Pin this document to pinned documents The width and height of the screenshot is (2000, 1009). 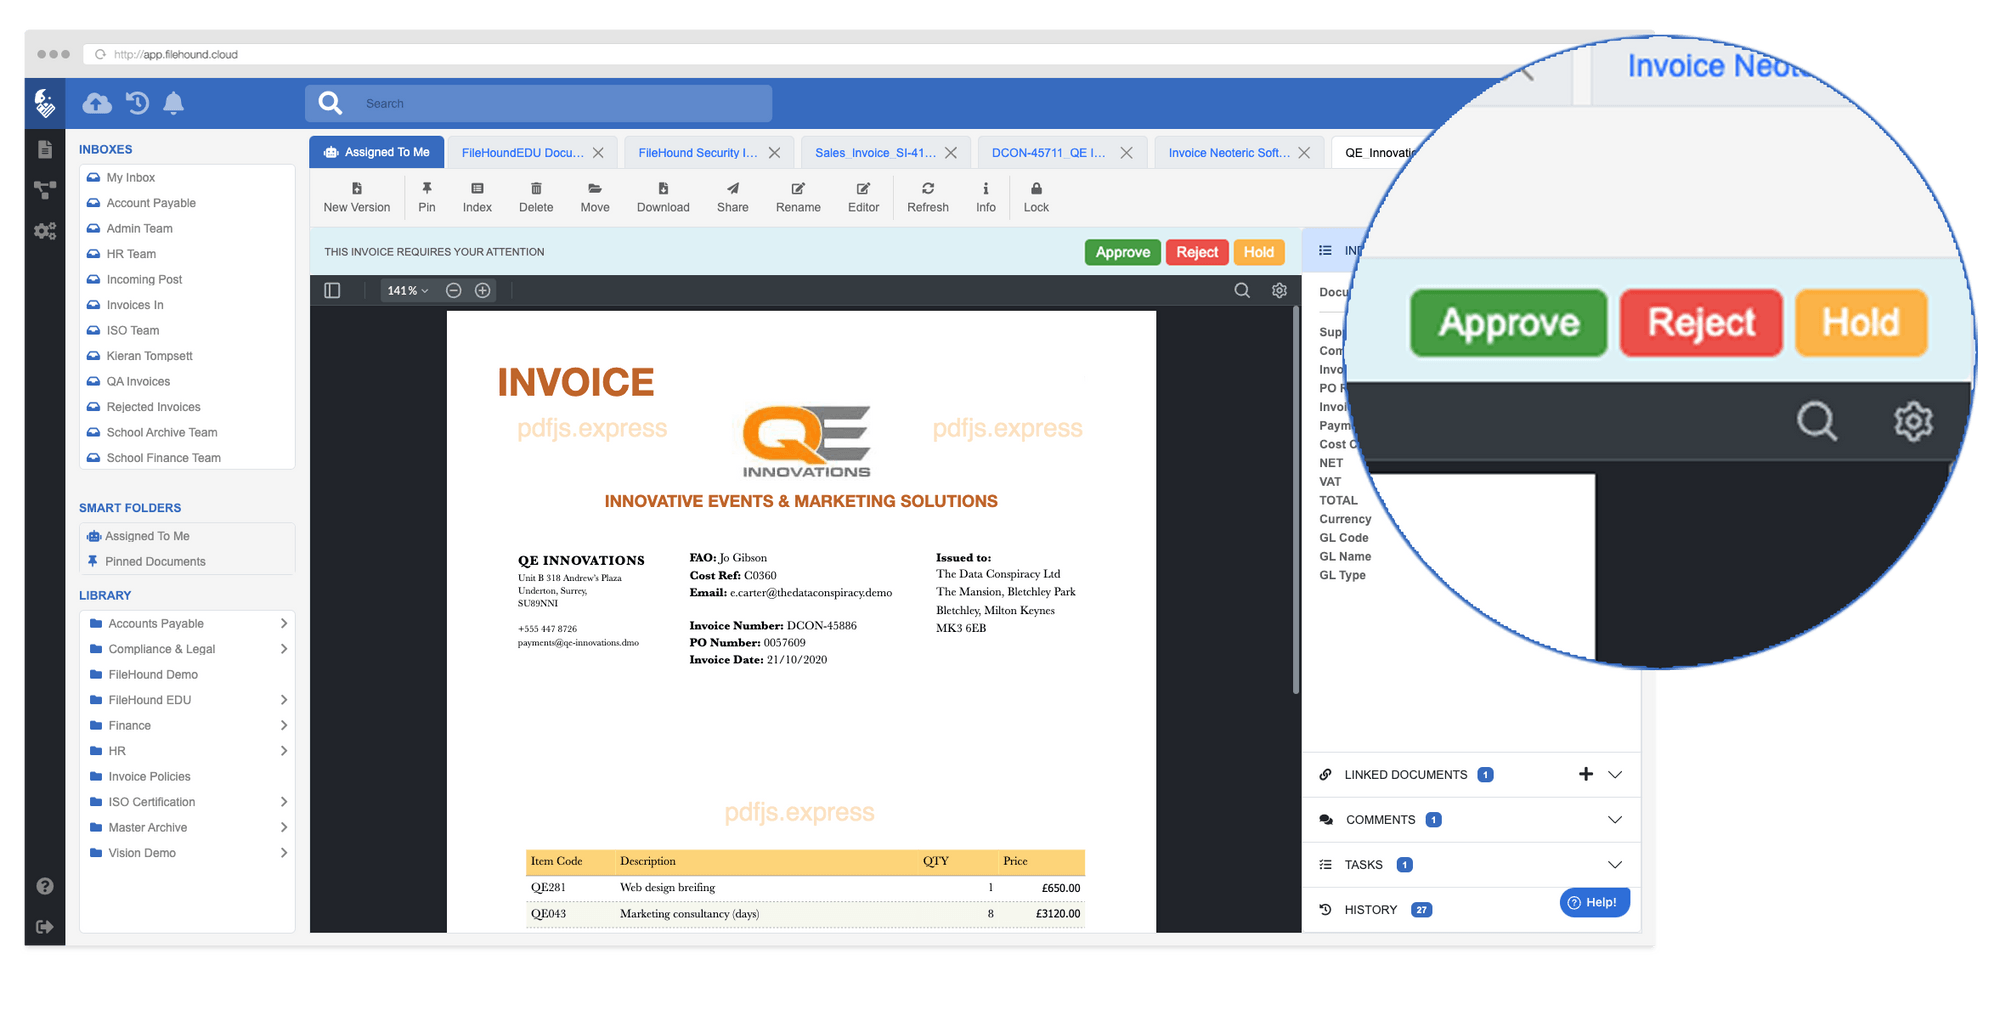[426, 196]
